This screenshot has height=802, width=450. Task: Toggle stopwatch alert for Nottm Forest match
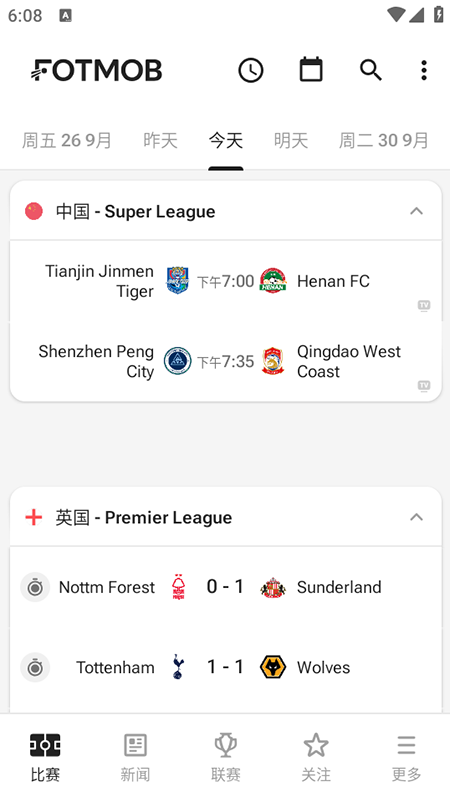pyautogui.click(x=35, y=587)
